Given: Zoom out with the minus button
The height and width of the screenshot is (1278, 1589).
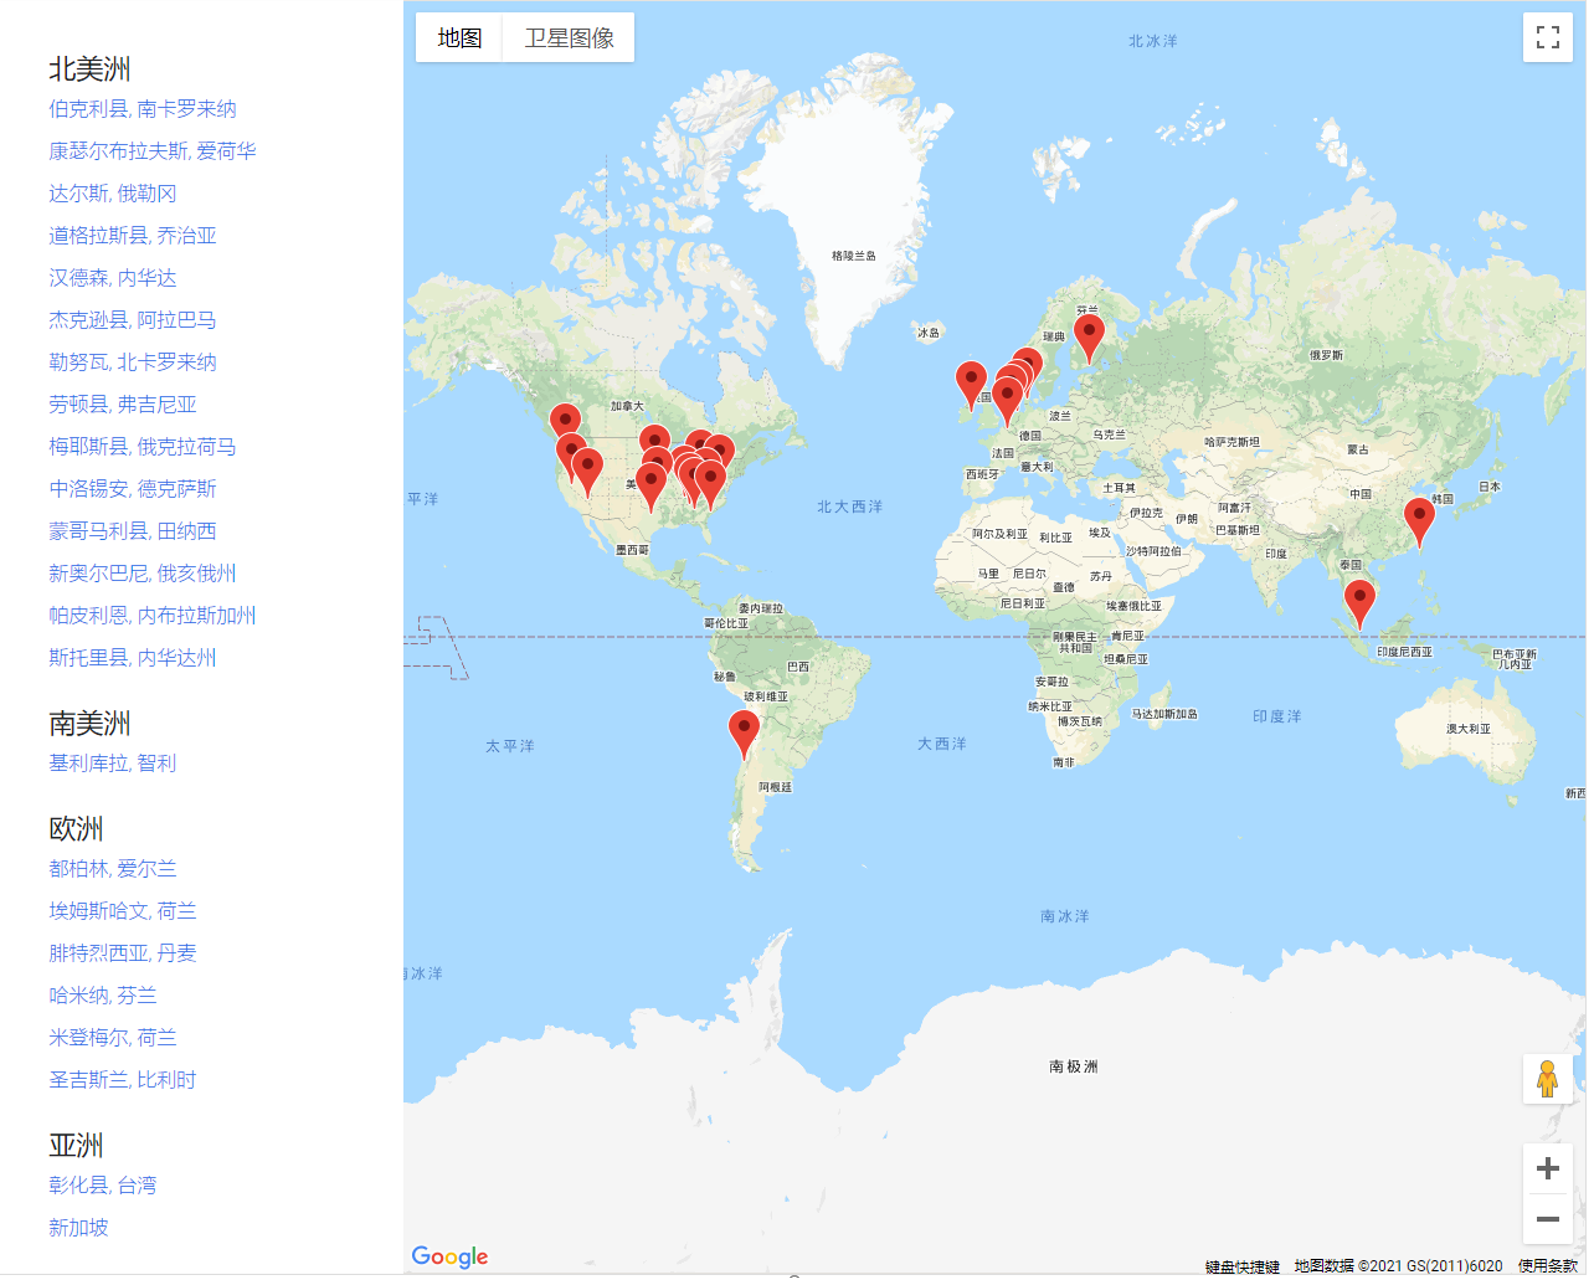Looking at the screenshot, I should (x=1546, y=1219).
